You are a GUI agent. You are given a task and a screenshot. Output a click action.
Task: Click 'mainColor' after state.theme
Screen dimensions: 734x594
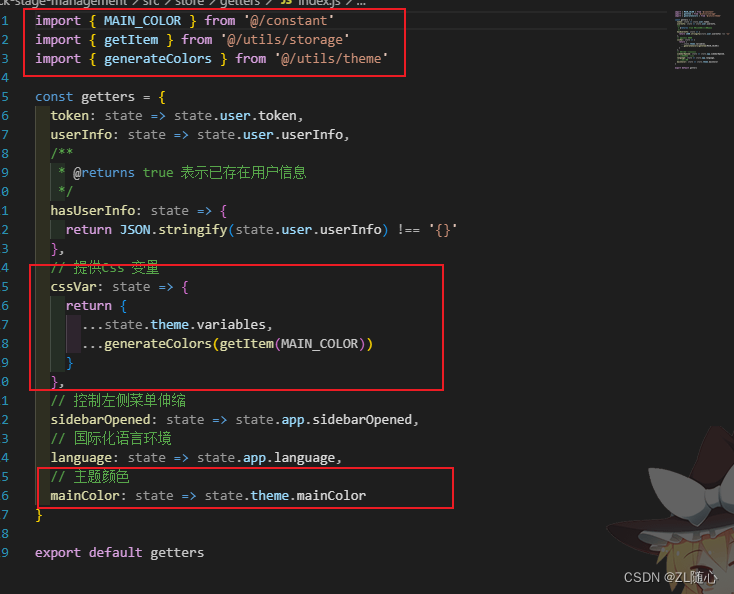(x=331, y=496)
